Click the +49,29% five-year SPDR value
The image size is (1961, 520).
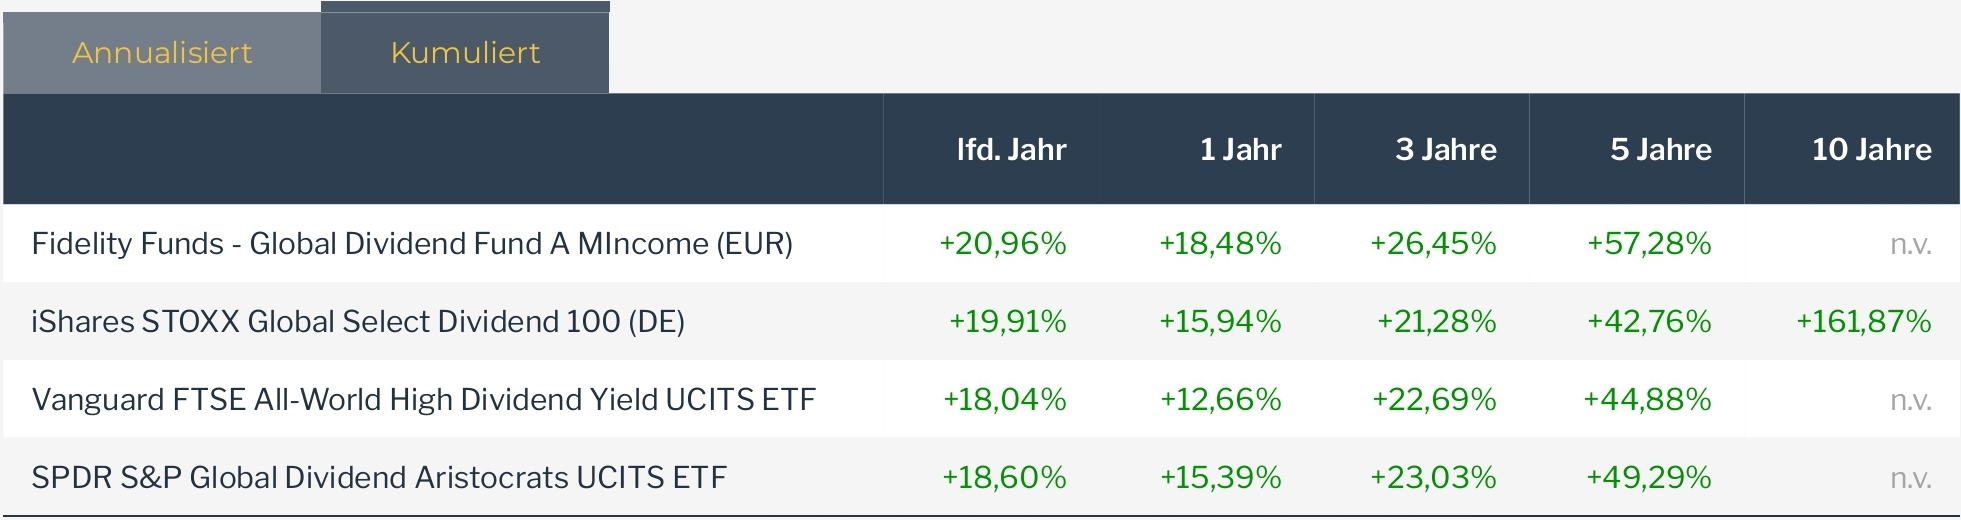[1648, 478]
